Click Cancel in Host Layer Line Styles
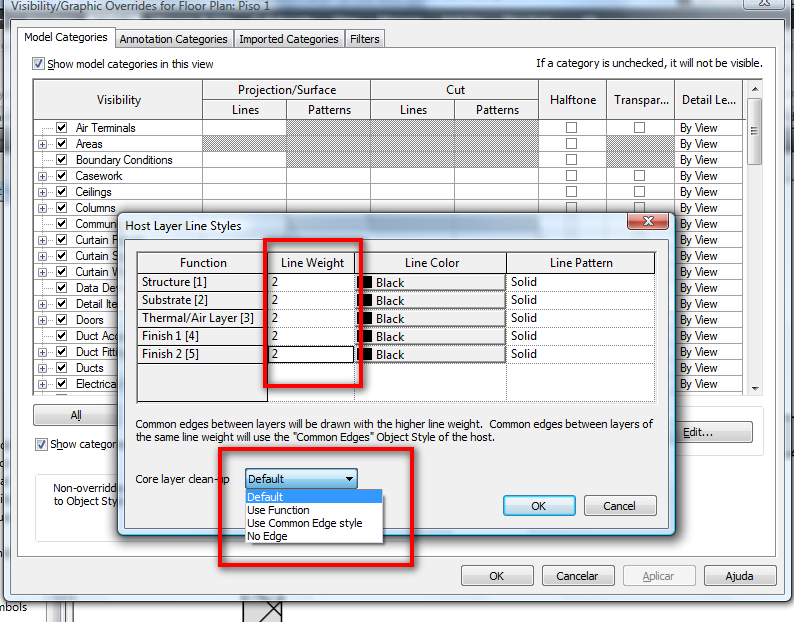 point(620,506)
